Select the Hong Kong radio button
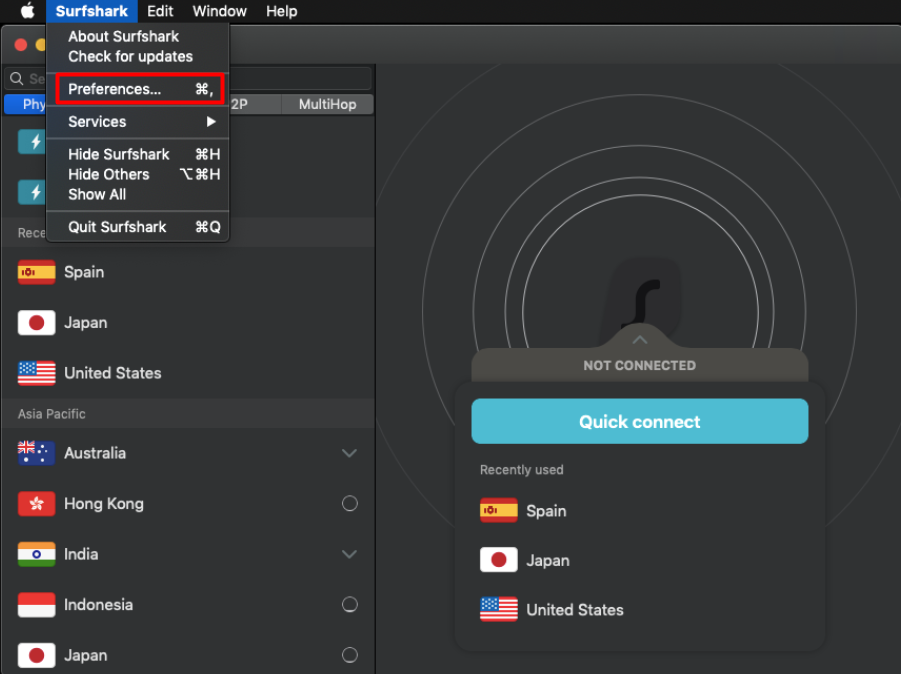 [x=349, y=503]
